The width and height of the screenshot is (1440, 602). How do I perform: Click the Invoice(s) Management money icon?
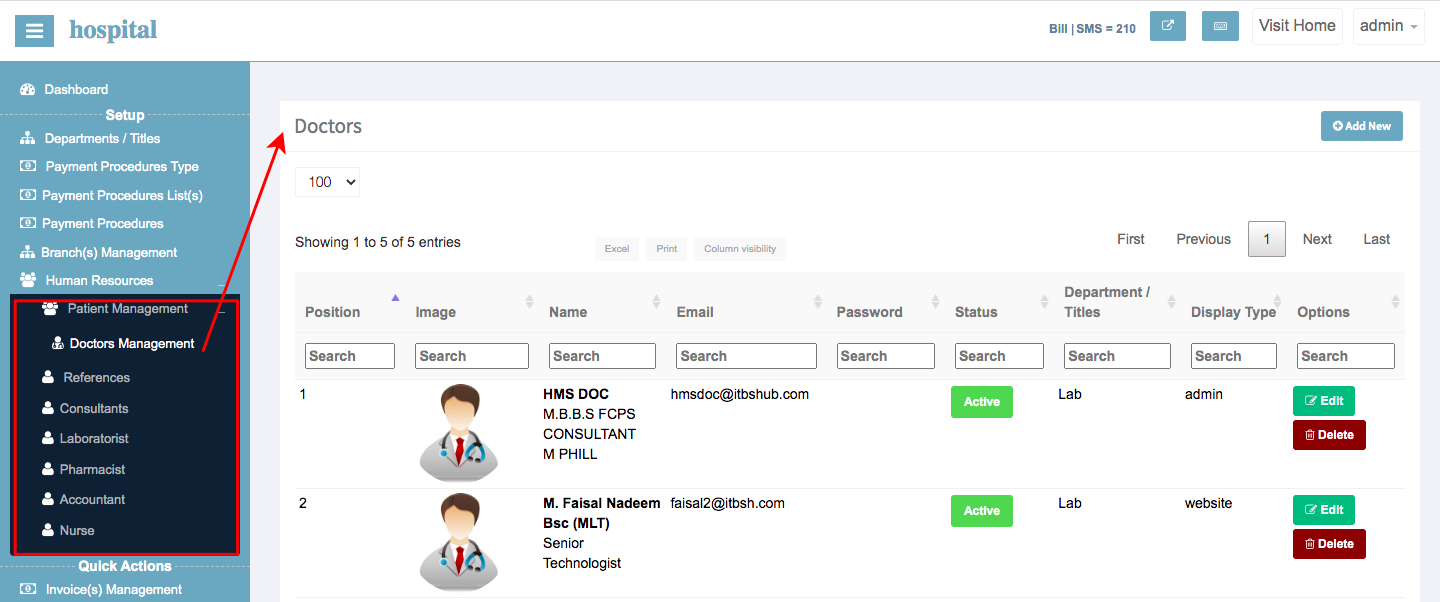pyautogui.click(x=28, y=589)
